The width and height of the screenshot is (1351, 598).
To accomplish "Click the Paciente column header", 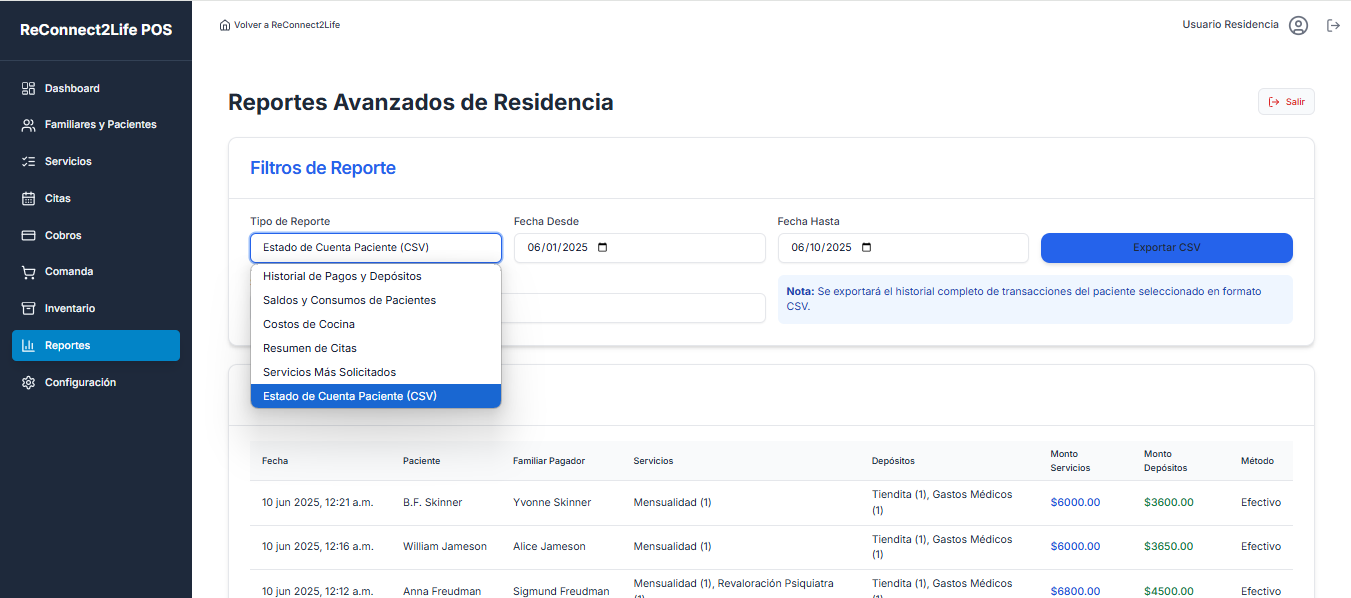I will click(x=421, y=461).
